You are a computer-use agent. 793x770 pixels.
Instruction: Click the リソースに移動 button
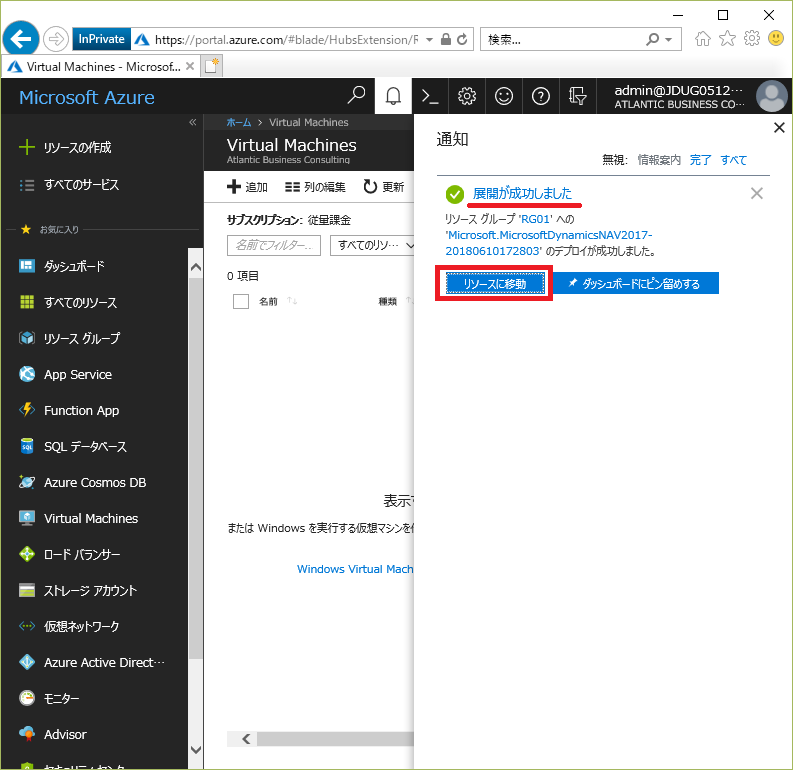(x=495, y=284)
